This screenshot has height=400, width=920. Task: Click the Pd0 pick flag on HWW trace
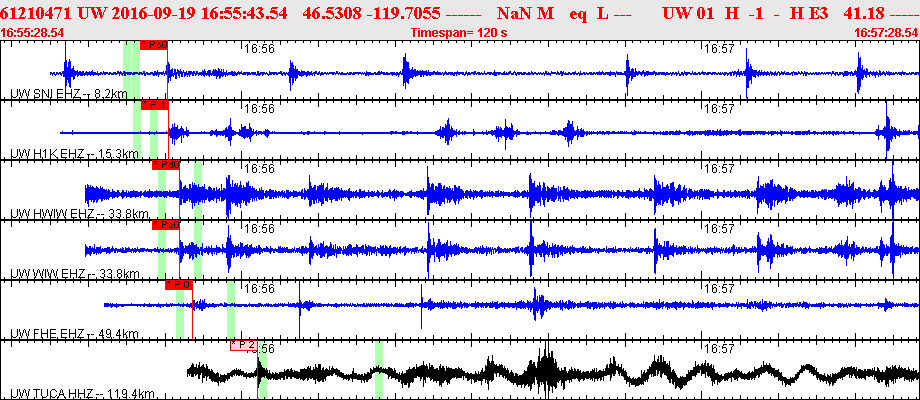166,165
